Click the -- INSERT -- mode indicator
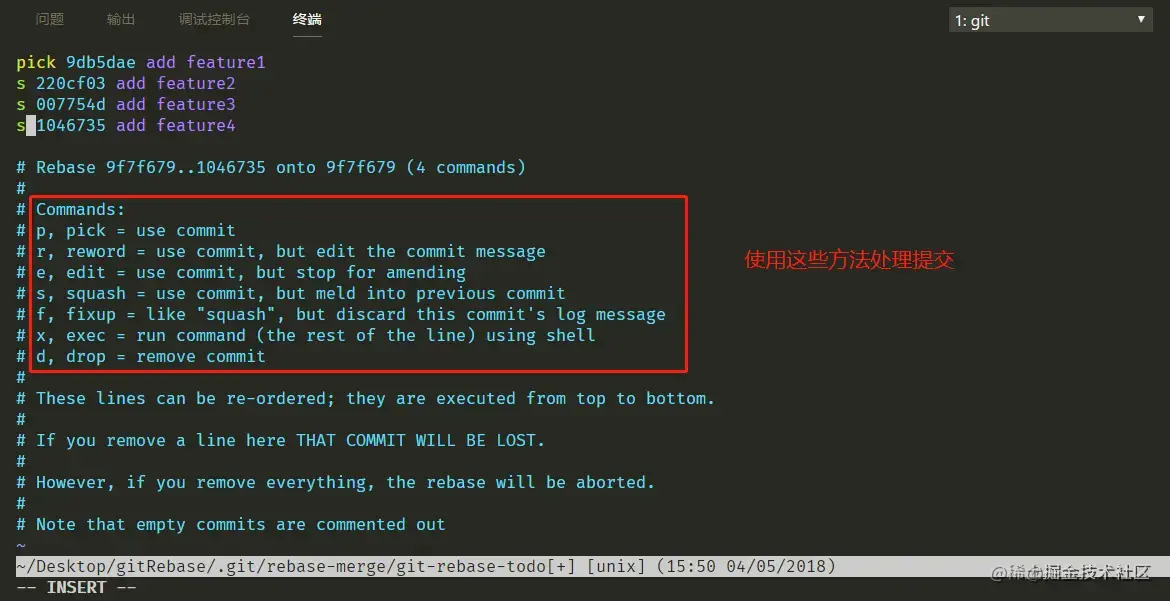Viewport: 1170px width, 601px height. coord(76,588)
